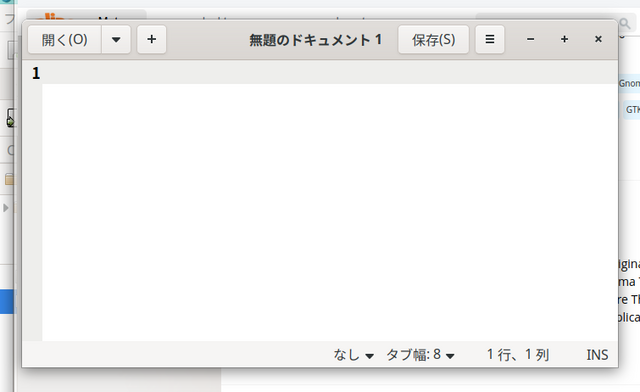
Task: Click into the empty text editing area
Action: [x=330, y=212]
